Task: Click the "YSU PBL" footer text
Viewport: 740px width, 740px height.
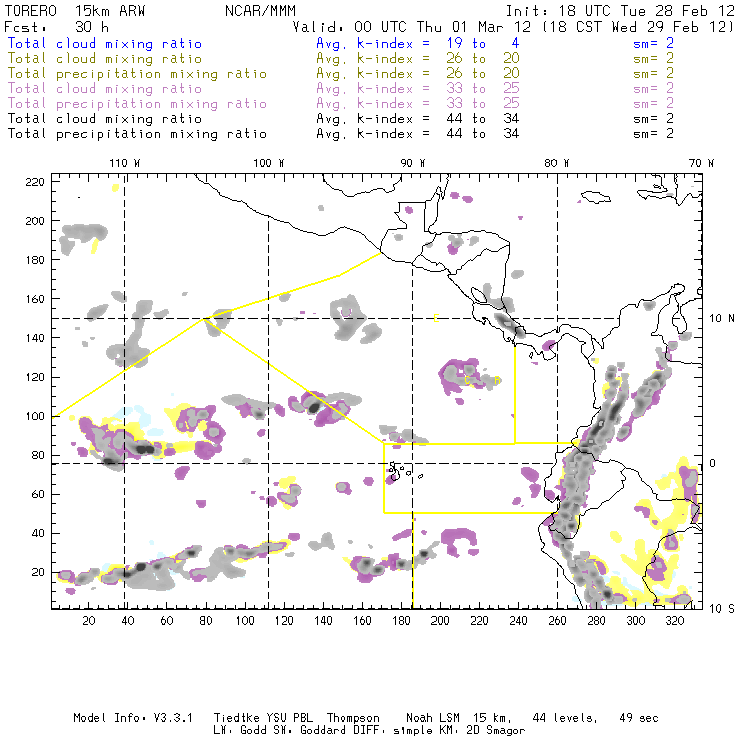Action: point(290,718)
